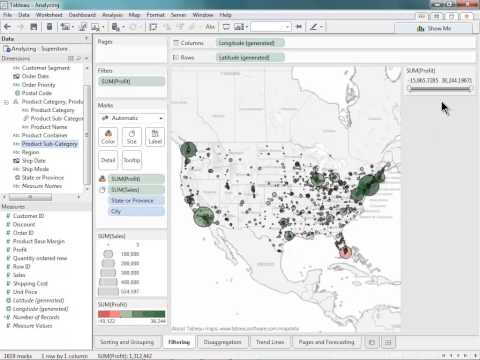Click the new worksheet icon beside tabs
Image resolution: width=480 pixels, height=360 pixels.
coord(372,342)
